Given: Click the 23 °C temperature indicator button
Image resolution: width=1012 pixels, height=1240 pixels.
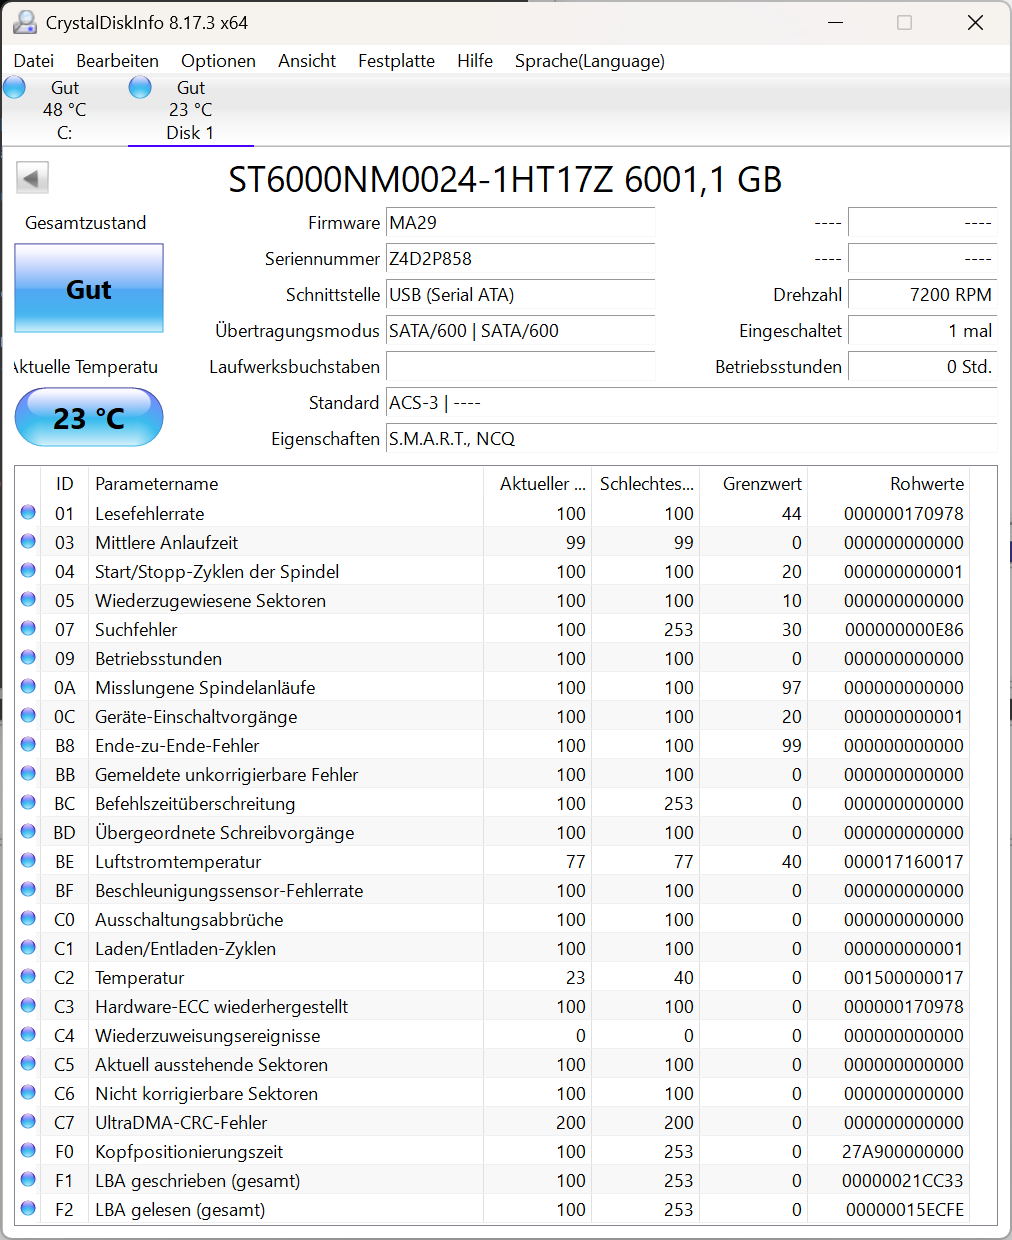Looking at the screenshot, I should pos(89,417).
